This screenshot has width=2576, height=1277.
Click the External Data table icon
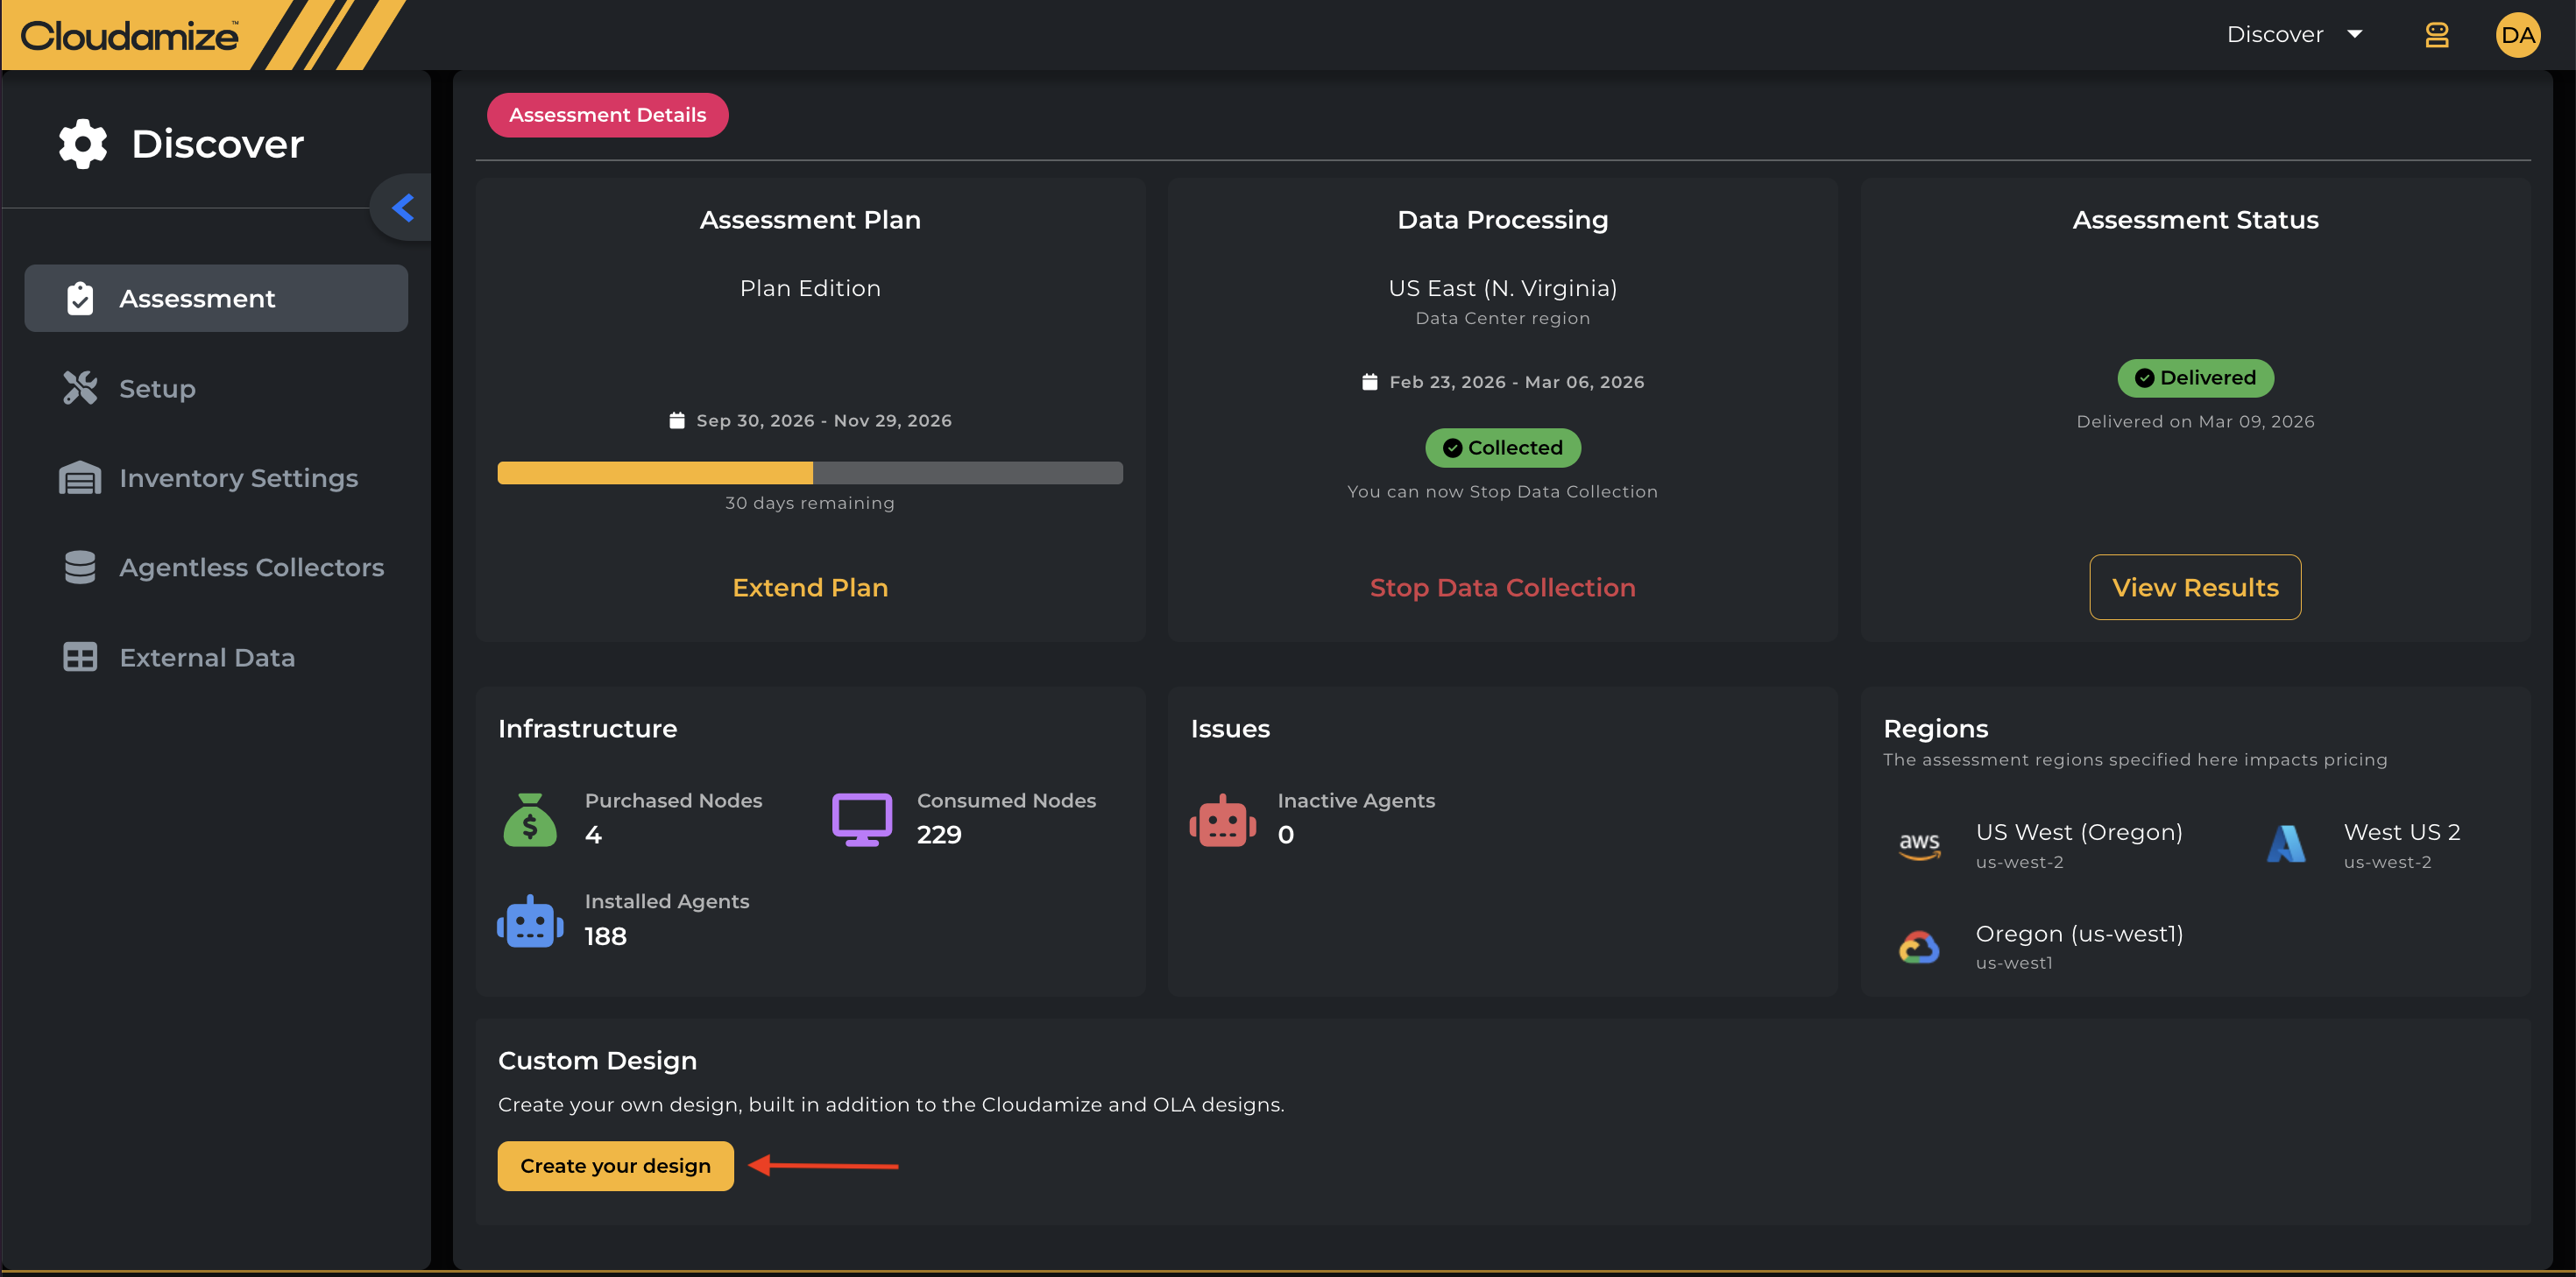coord(80,657)
